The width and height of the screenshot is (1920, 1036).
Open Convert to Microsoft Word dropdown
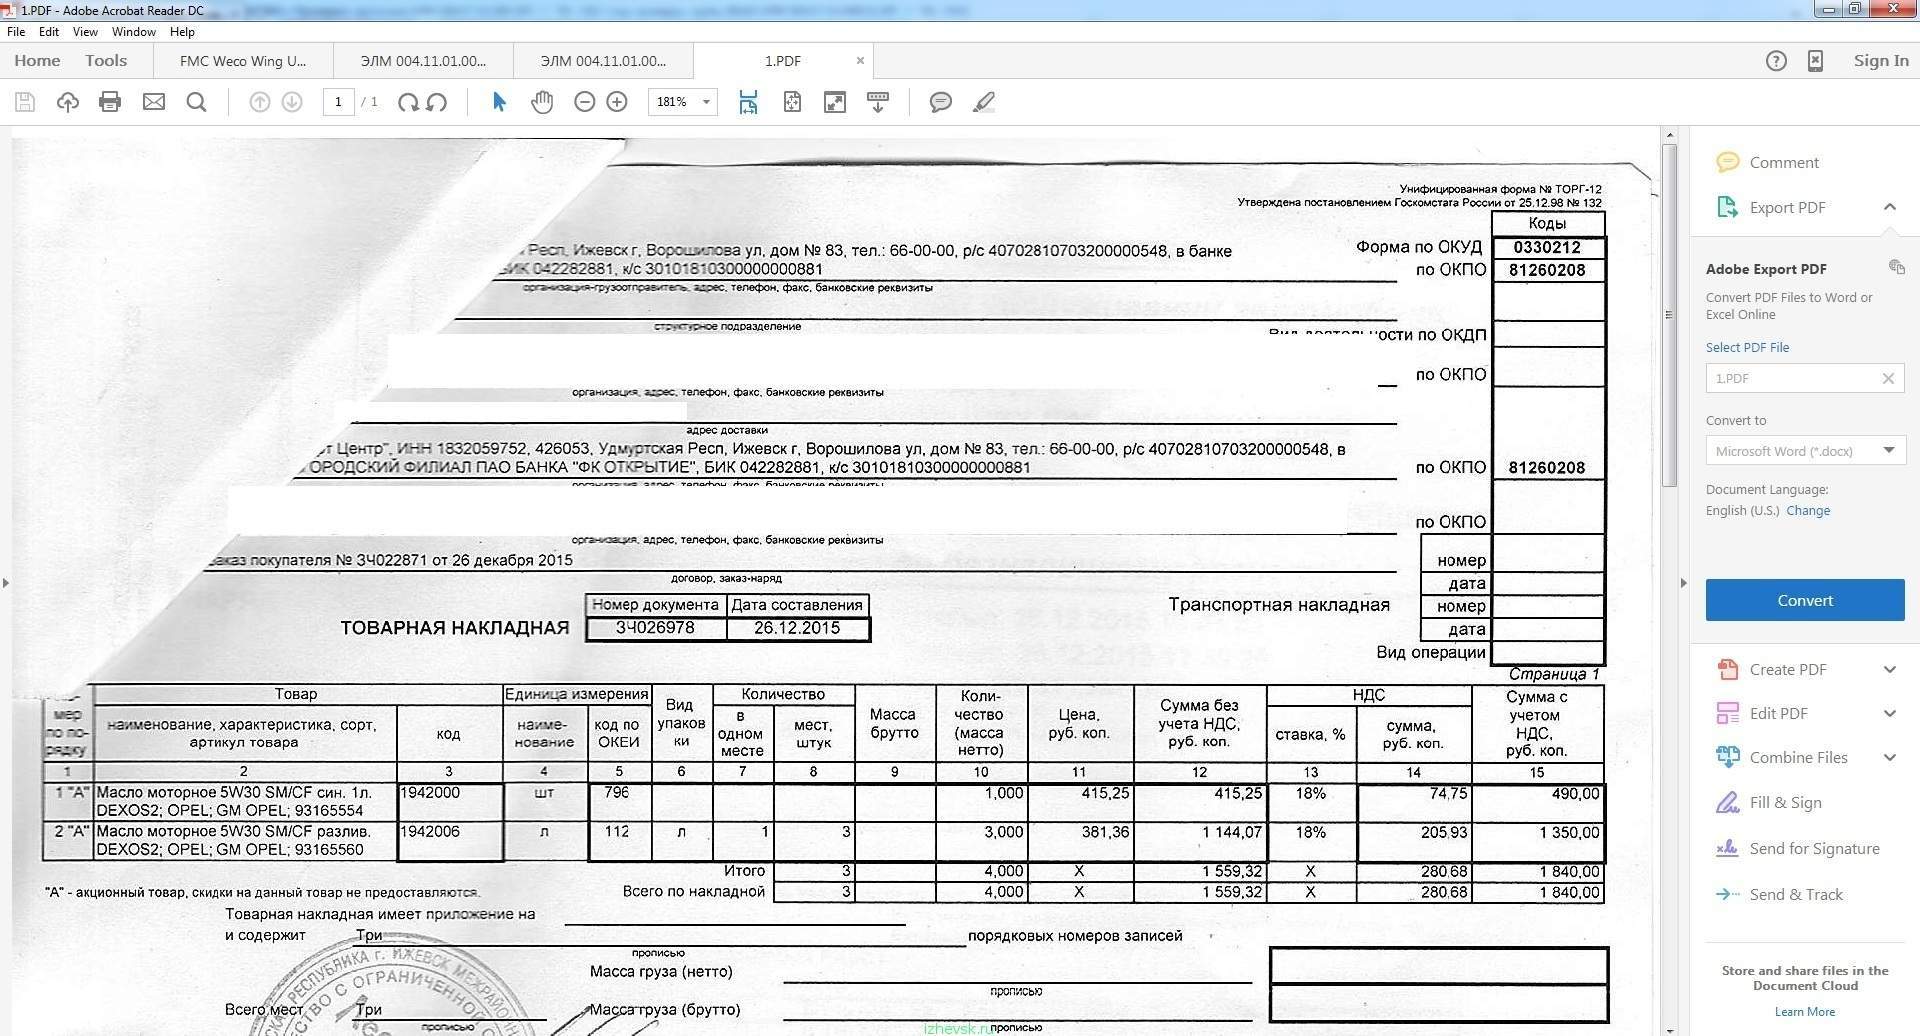pos(1805,451)
